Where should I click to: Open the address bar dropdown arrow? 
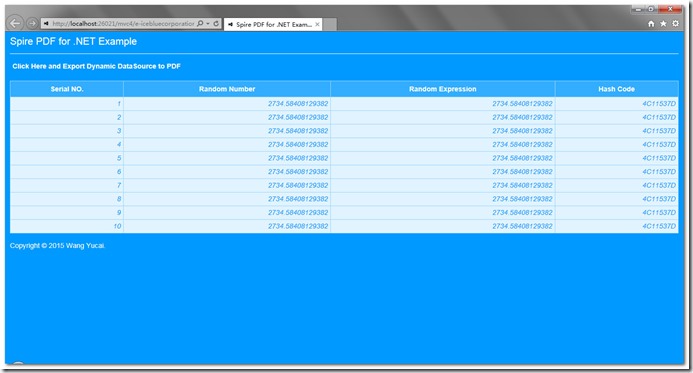[x=208, y=23]
